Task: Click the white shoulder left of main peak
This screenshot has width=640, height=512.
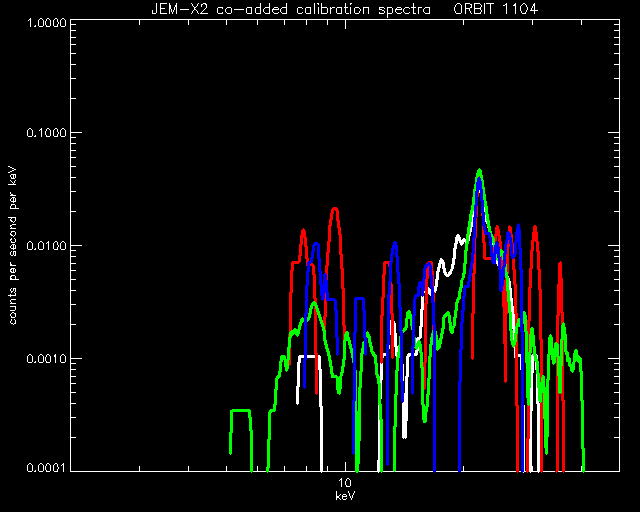Action: 458,238
